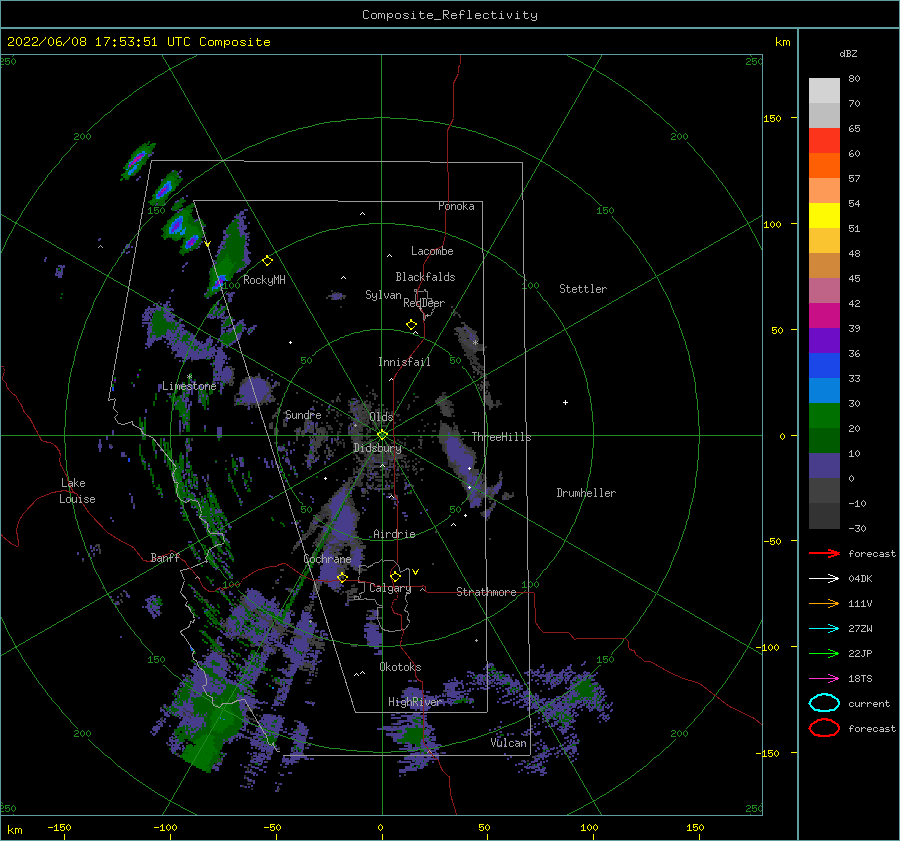Viewport: 900px width, 841px height.
Task: Click the Airdrie label
Action: pyautogui.click(x=394, y=534)
